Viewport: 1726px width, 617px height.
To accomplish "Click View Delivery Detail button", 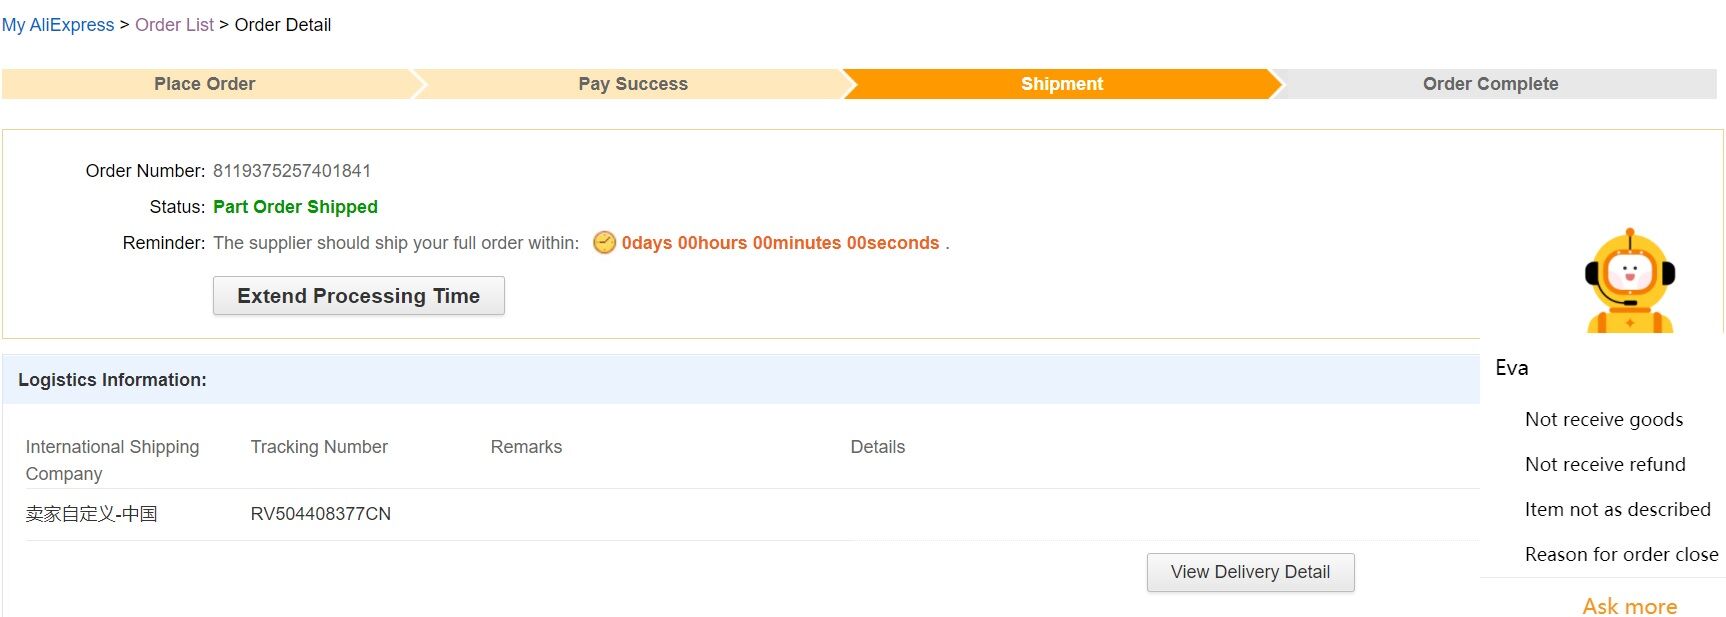I will pos(1250,572).
